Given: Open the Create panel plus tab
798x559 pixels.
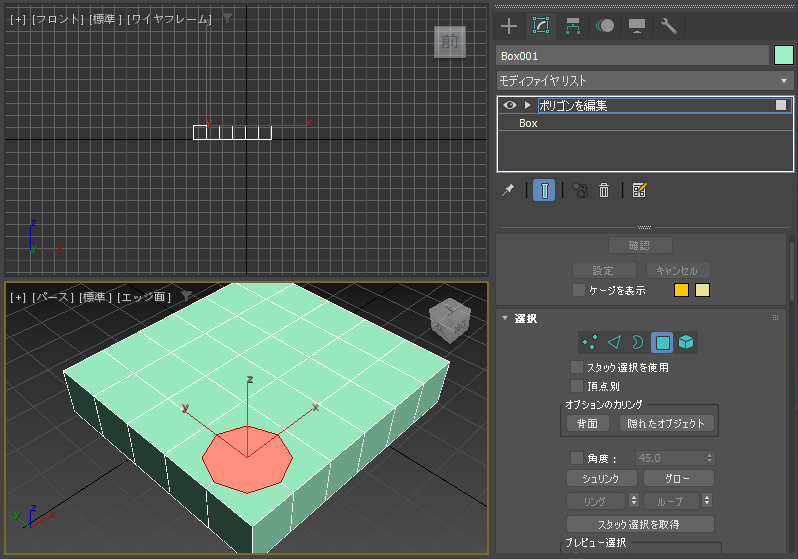Looking at the screenshot, I should pyautogui.click(x=508, y=25).
